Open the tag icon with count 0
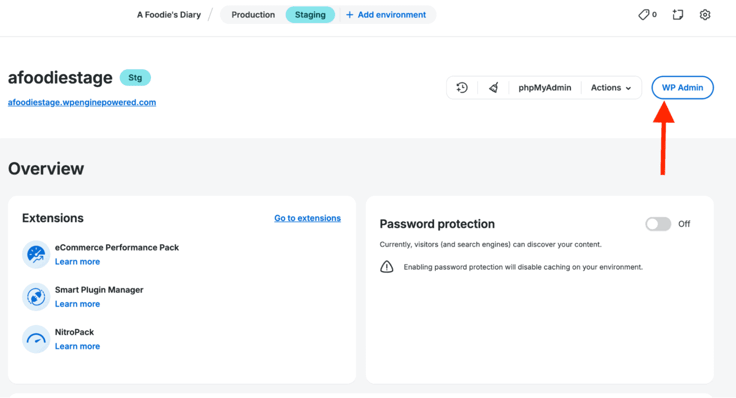The width and height of the screenshot is (736, 398). pos(647,15)
